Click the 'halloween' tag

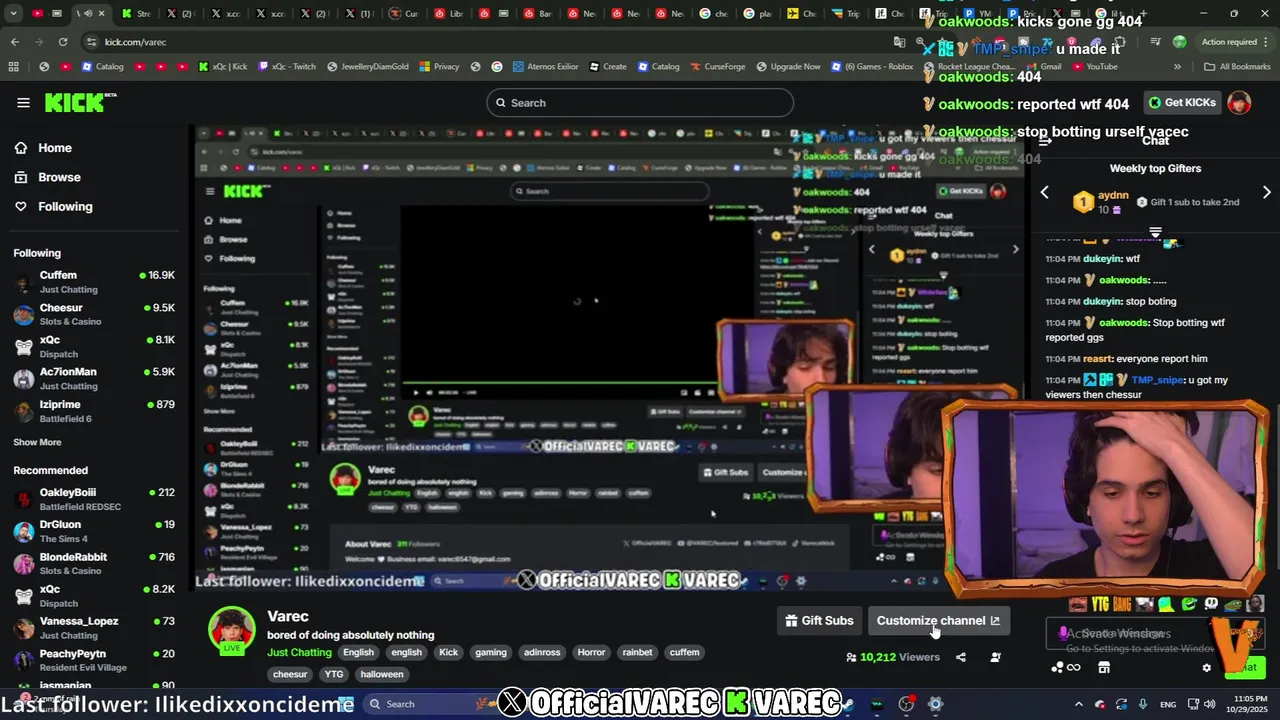point(382,674)
